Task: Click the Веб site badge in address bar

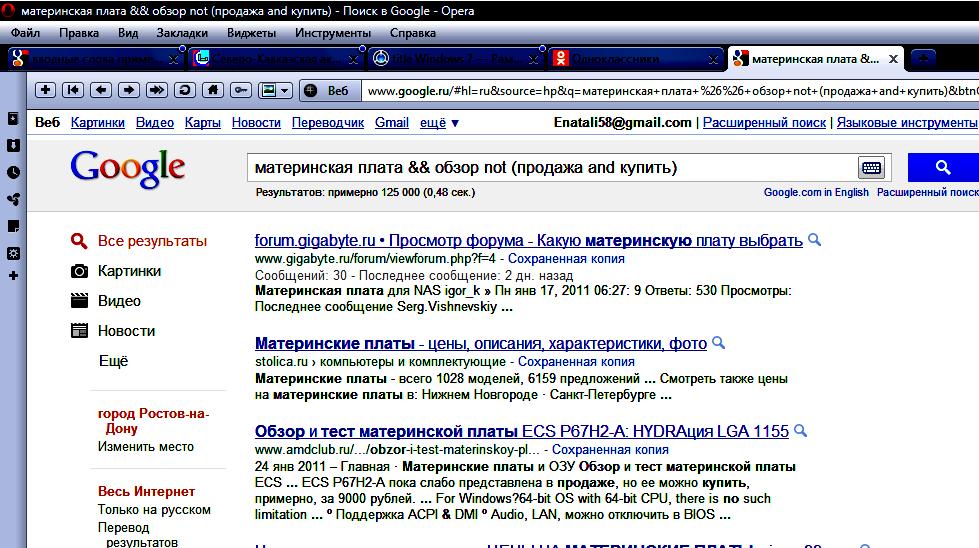Action: pyautogui.click(x=328, y=91)
